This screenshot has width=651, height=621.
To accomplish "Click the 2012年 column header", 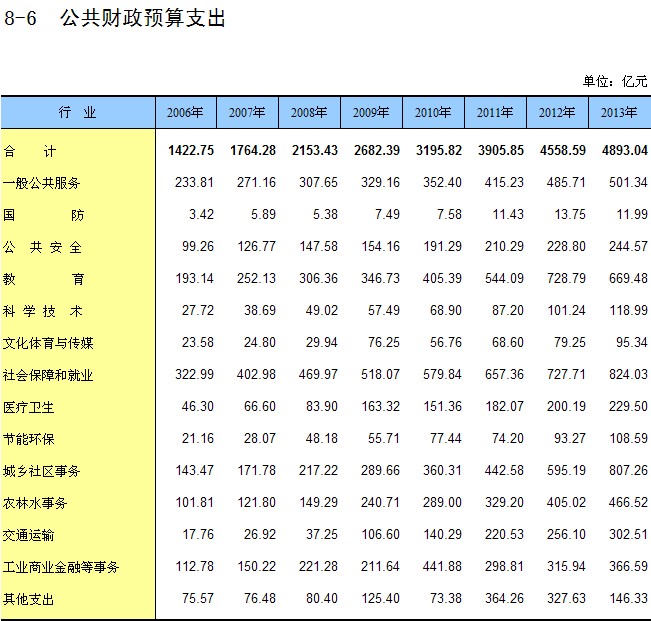I will tap(557, 112).
